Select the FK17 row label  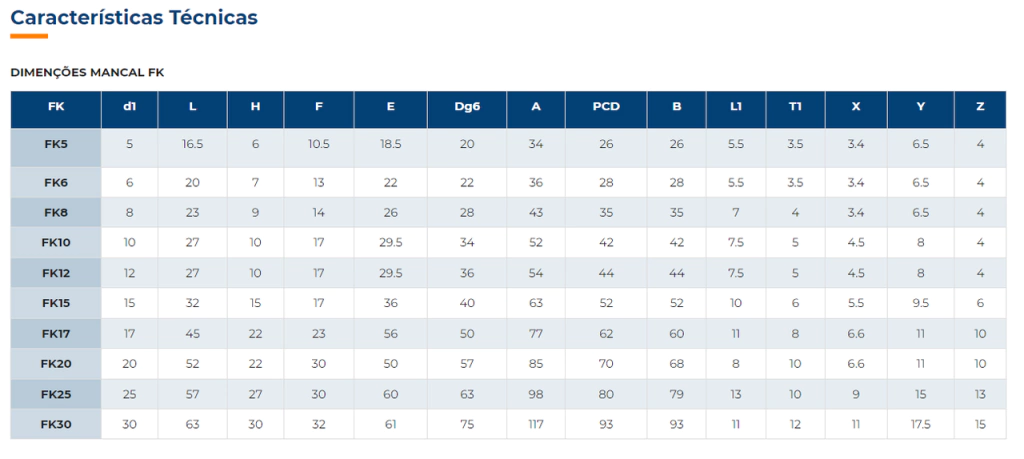click(56, 334)
